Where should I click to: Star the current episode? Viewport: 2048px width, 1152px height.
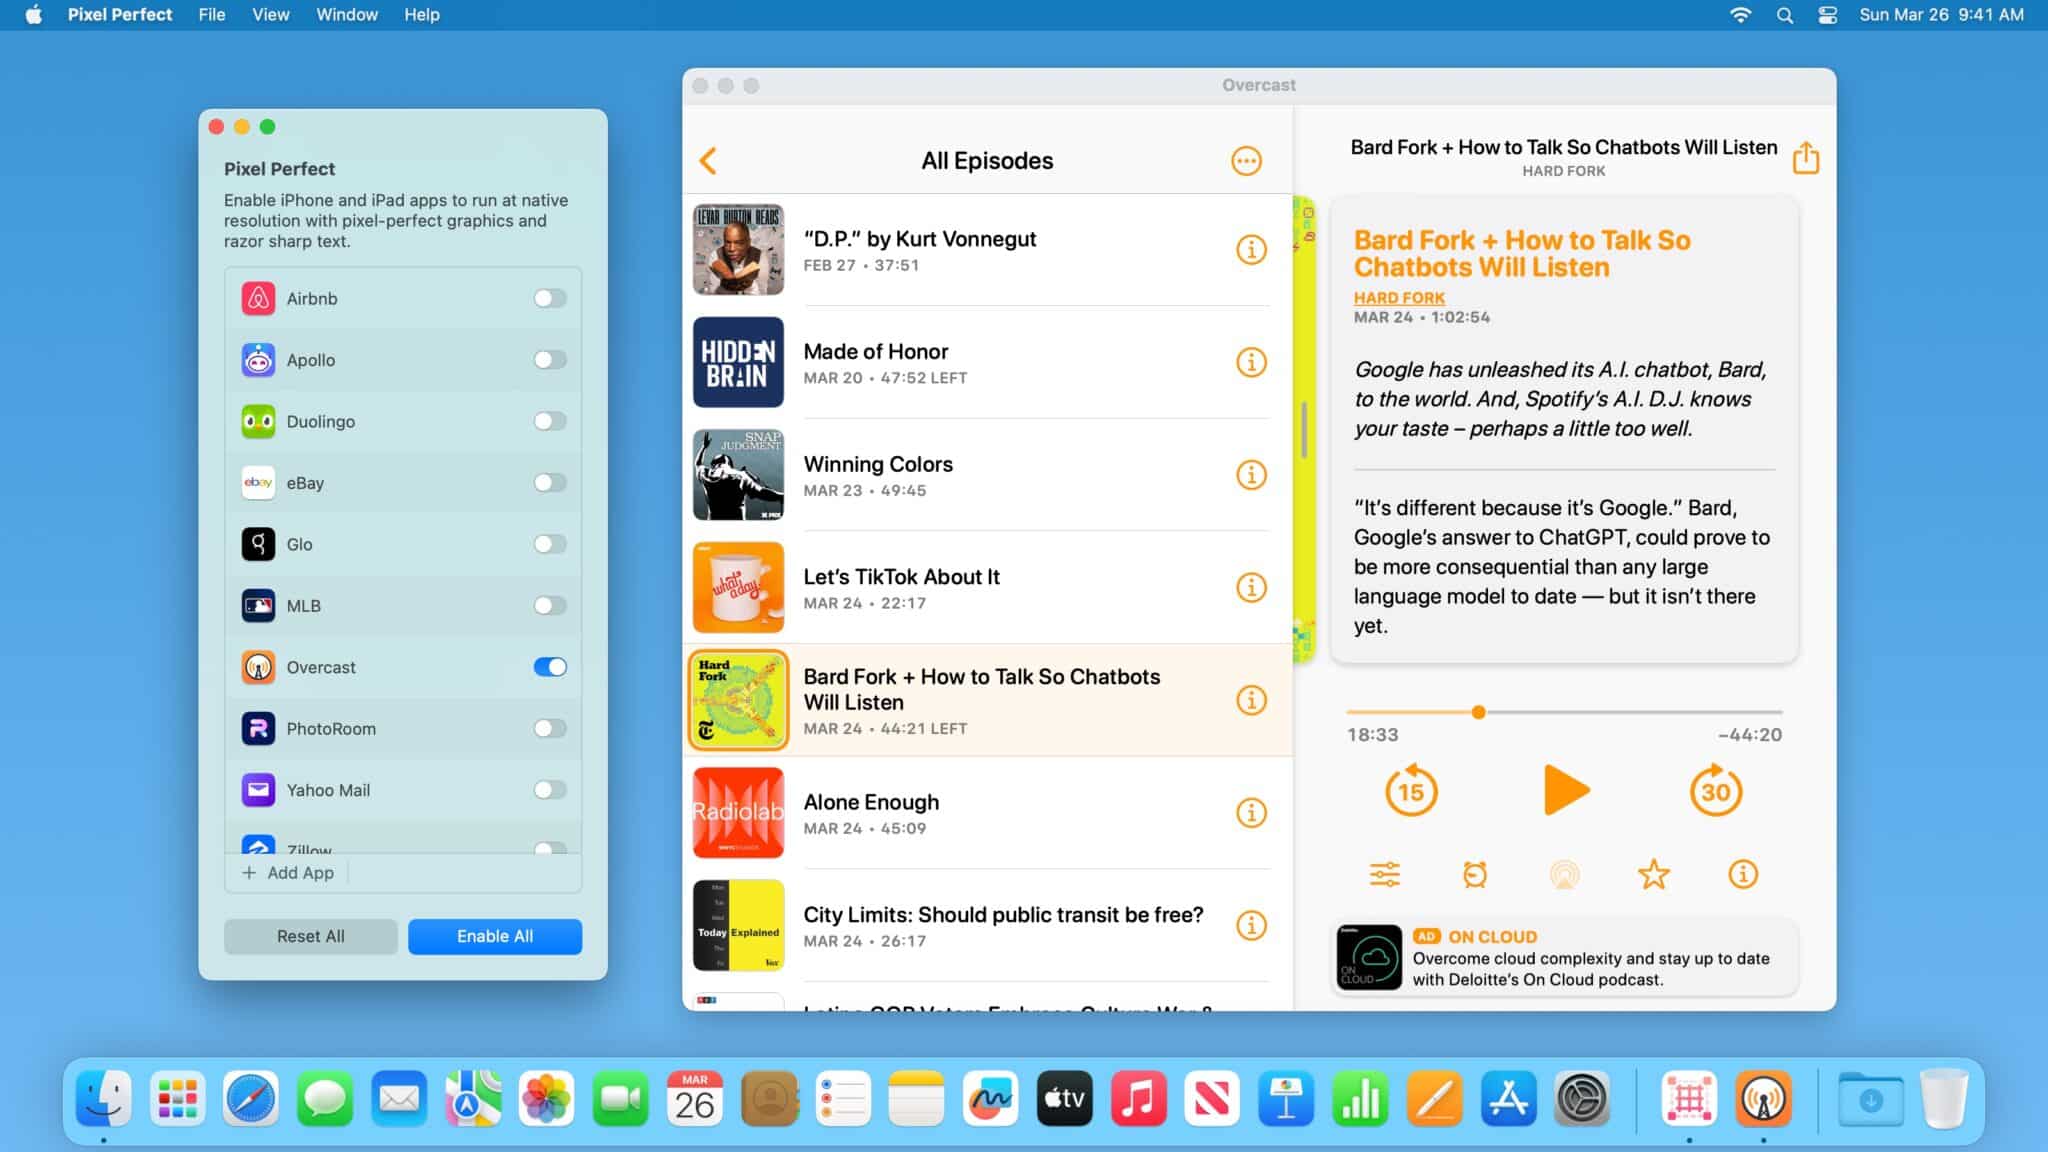click(x=1653, y=874)
